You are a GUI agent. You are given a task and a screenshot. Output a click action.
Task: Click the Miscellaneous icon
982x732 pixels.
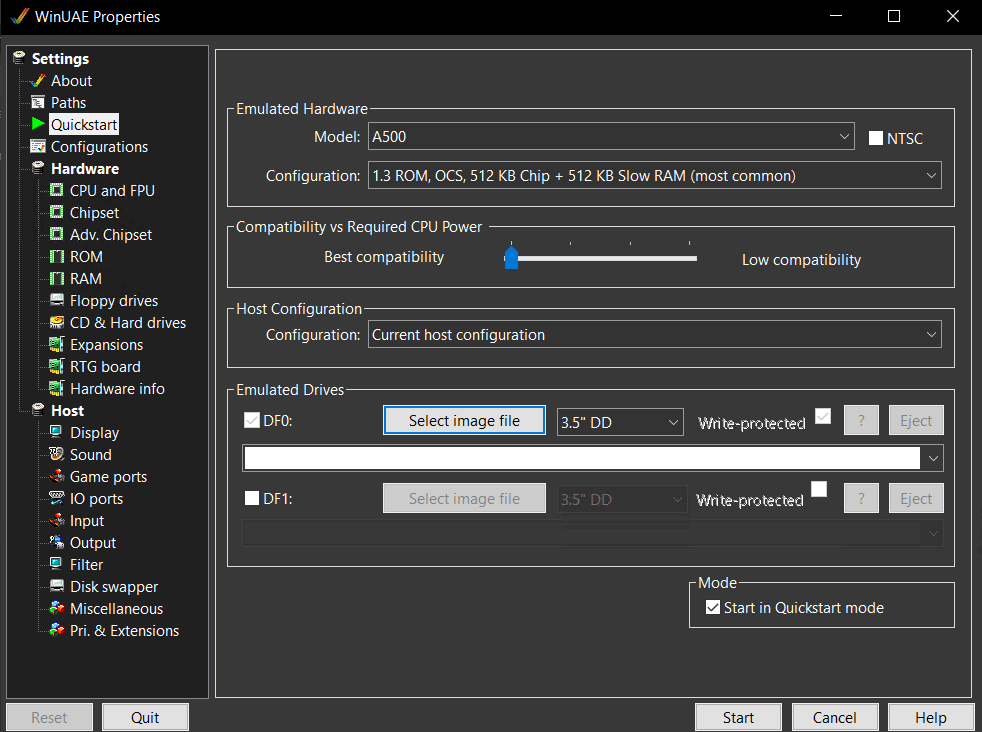(56, 608)
